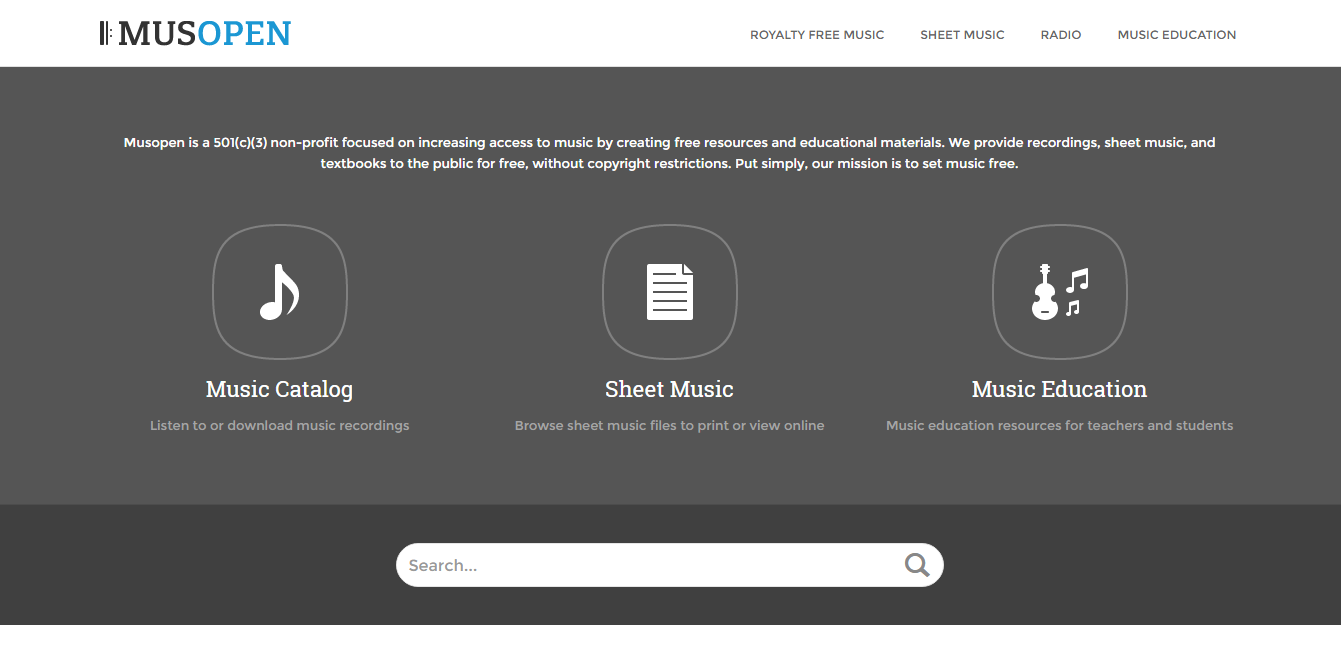The height and width of the screenshot is (660, 1341).
Task: Go to the Radio nav item
Action: (1061, 35)
